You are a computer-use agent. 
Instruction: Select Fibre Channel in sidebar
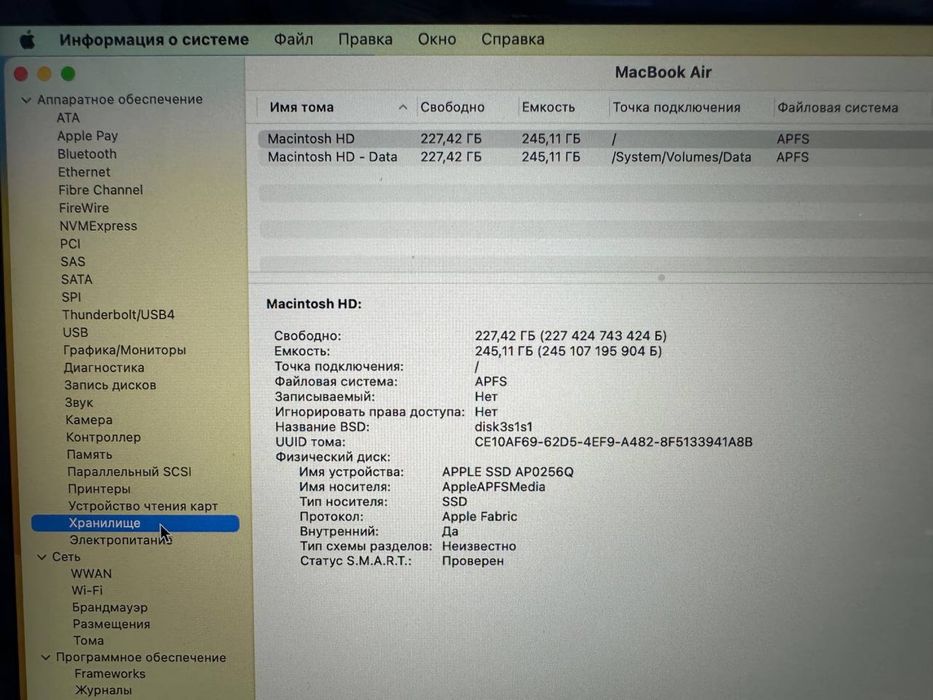101,190
